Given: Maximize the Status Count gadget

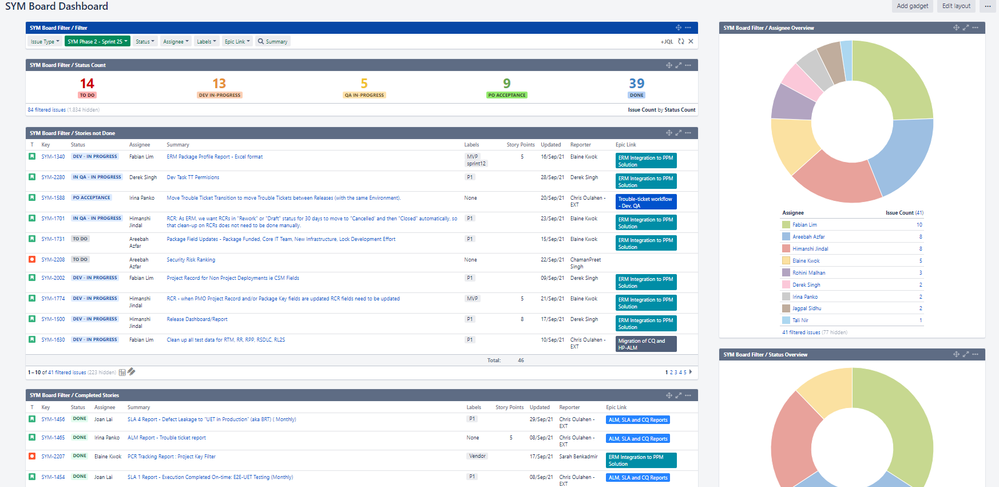Looking at the screenshot, I should [x=679, y=65].
